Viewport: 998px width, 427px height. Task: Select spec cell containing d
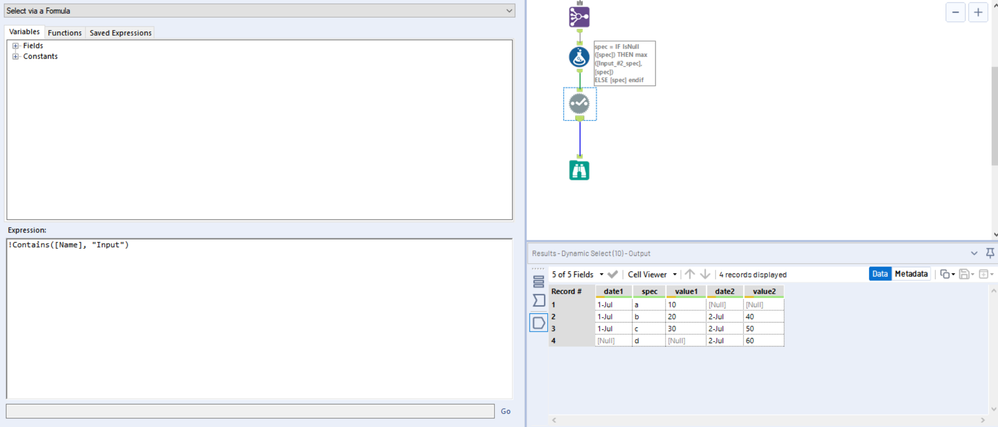pyautogui.click(x=649, y=340)
